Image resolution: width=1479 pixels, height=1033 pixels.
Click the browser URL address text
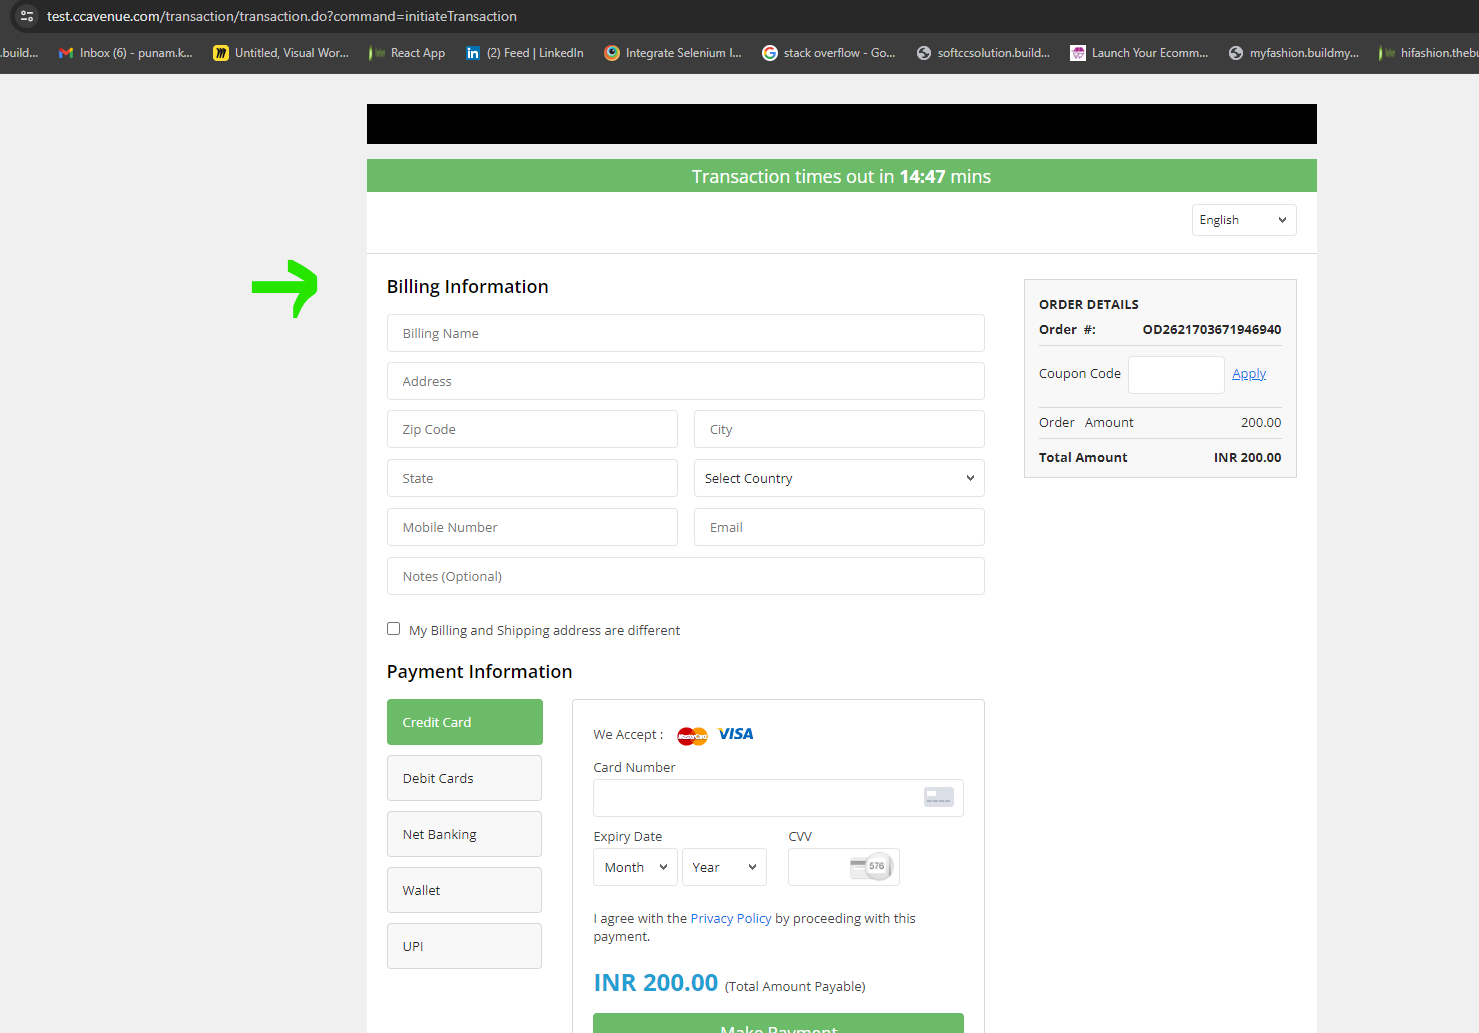(282, 16)
